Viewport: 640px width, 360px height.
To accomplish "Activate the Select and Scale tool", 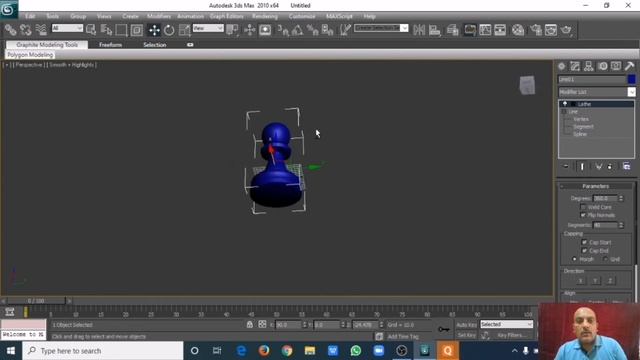I will pos(184,30).
